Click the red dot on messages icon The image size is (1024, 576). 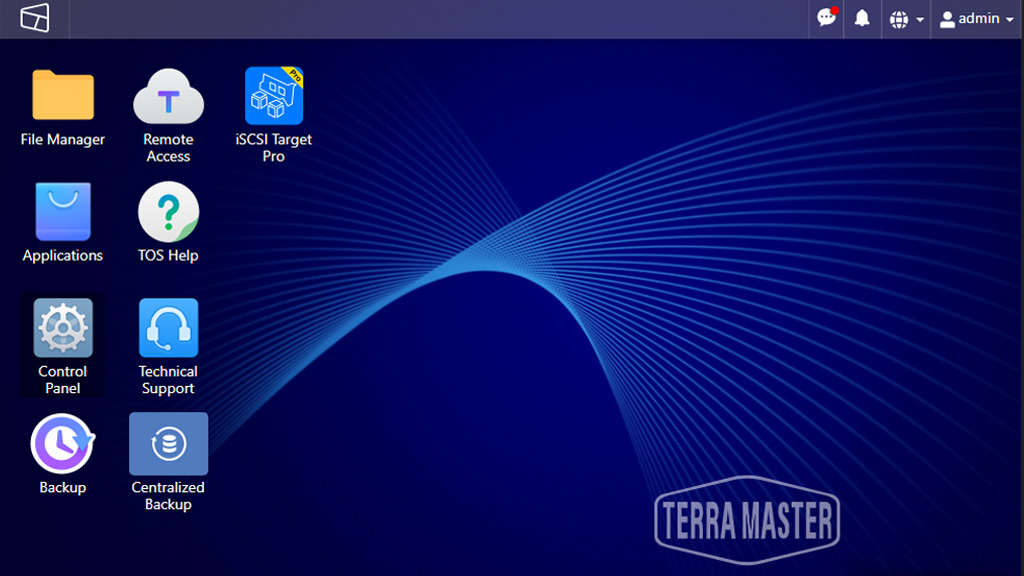point(834,11)
